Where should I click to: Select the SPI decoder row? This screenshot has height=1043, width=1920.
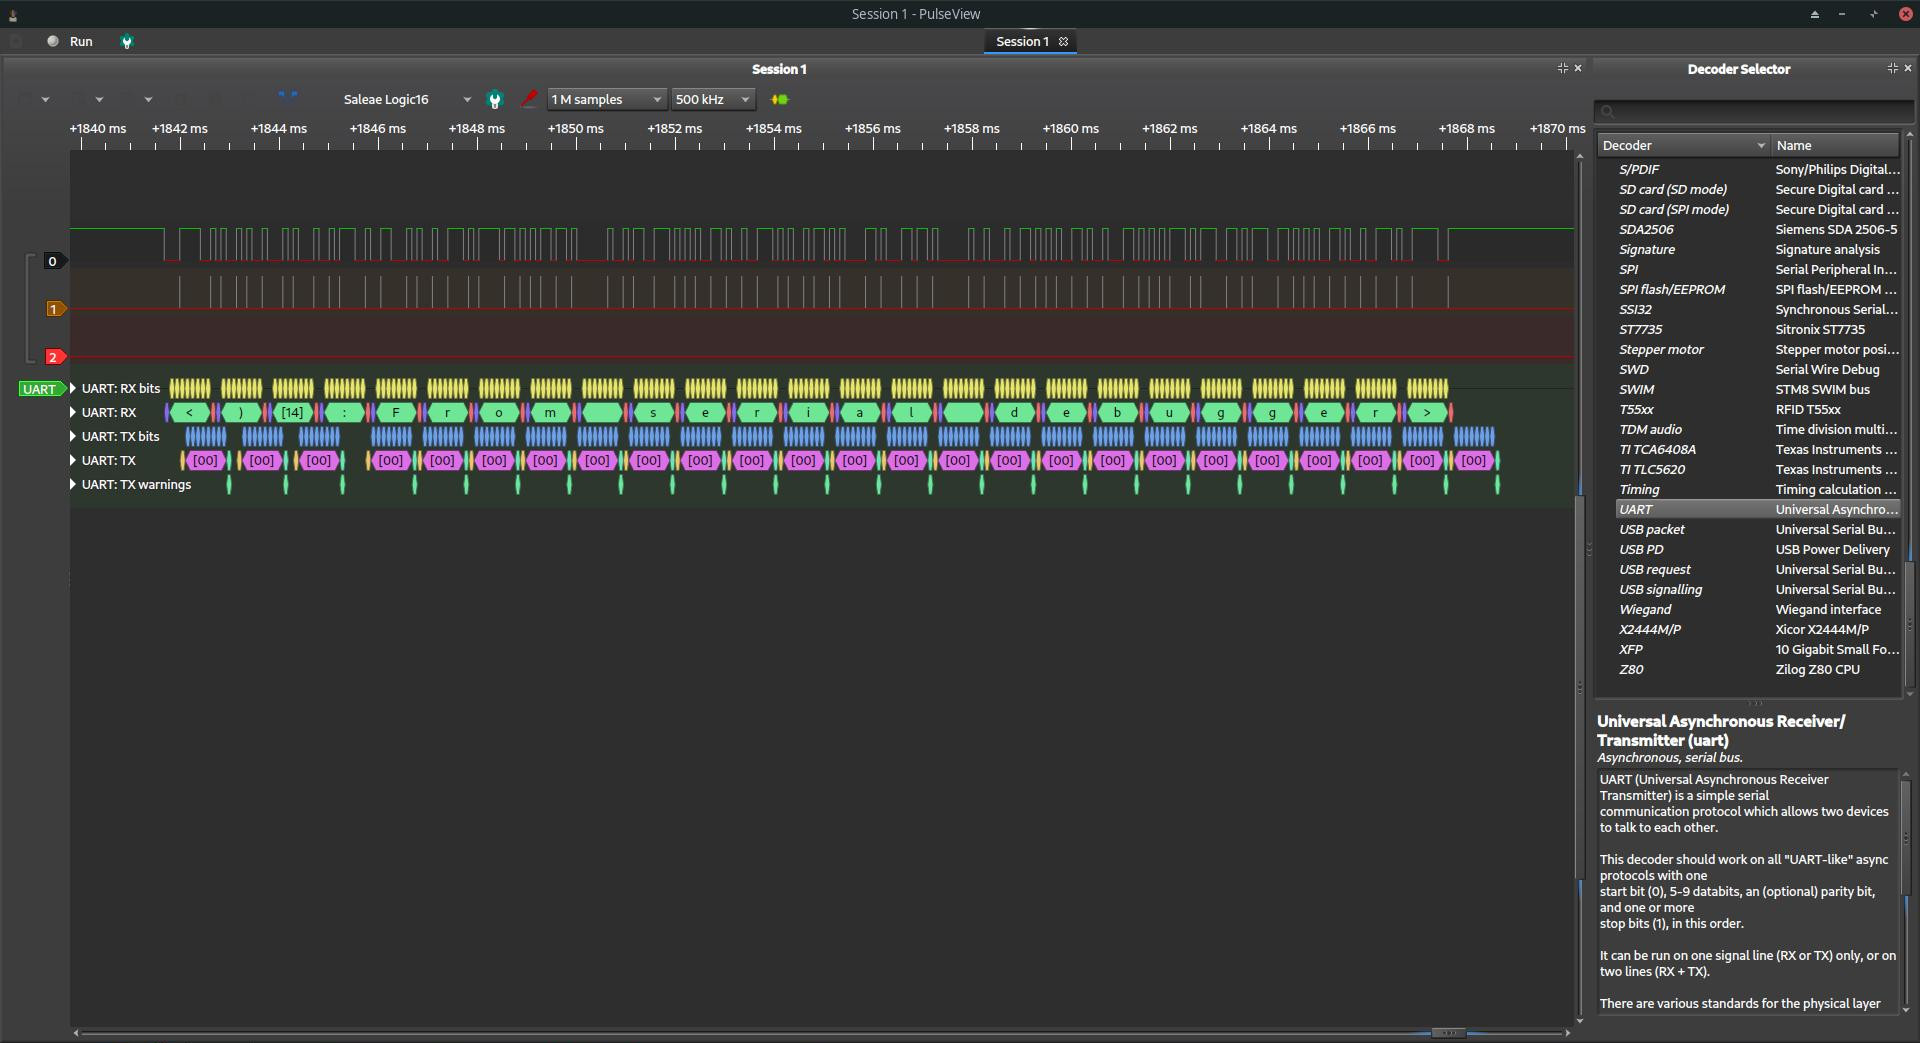click(1756, 269)
